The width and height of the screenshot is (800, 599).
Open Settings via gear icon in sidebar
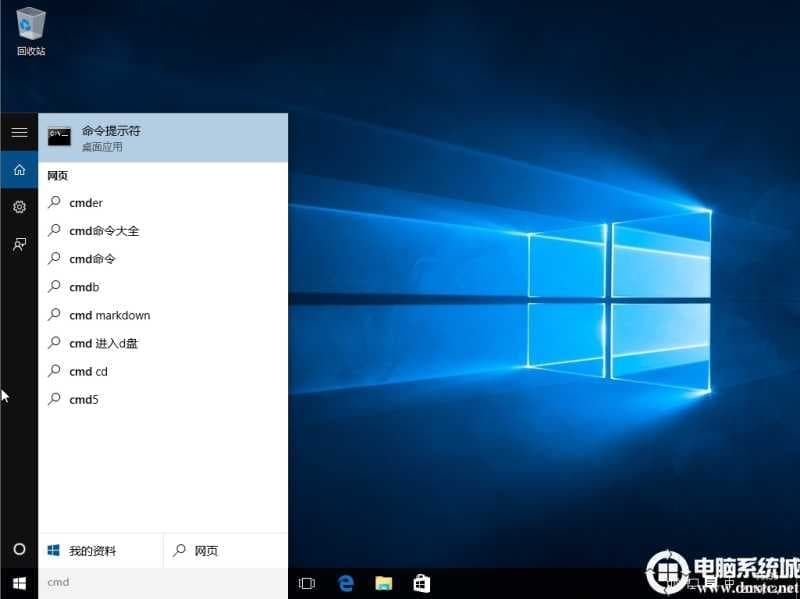(18, 207)
